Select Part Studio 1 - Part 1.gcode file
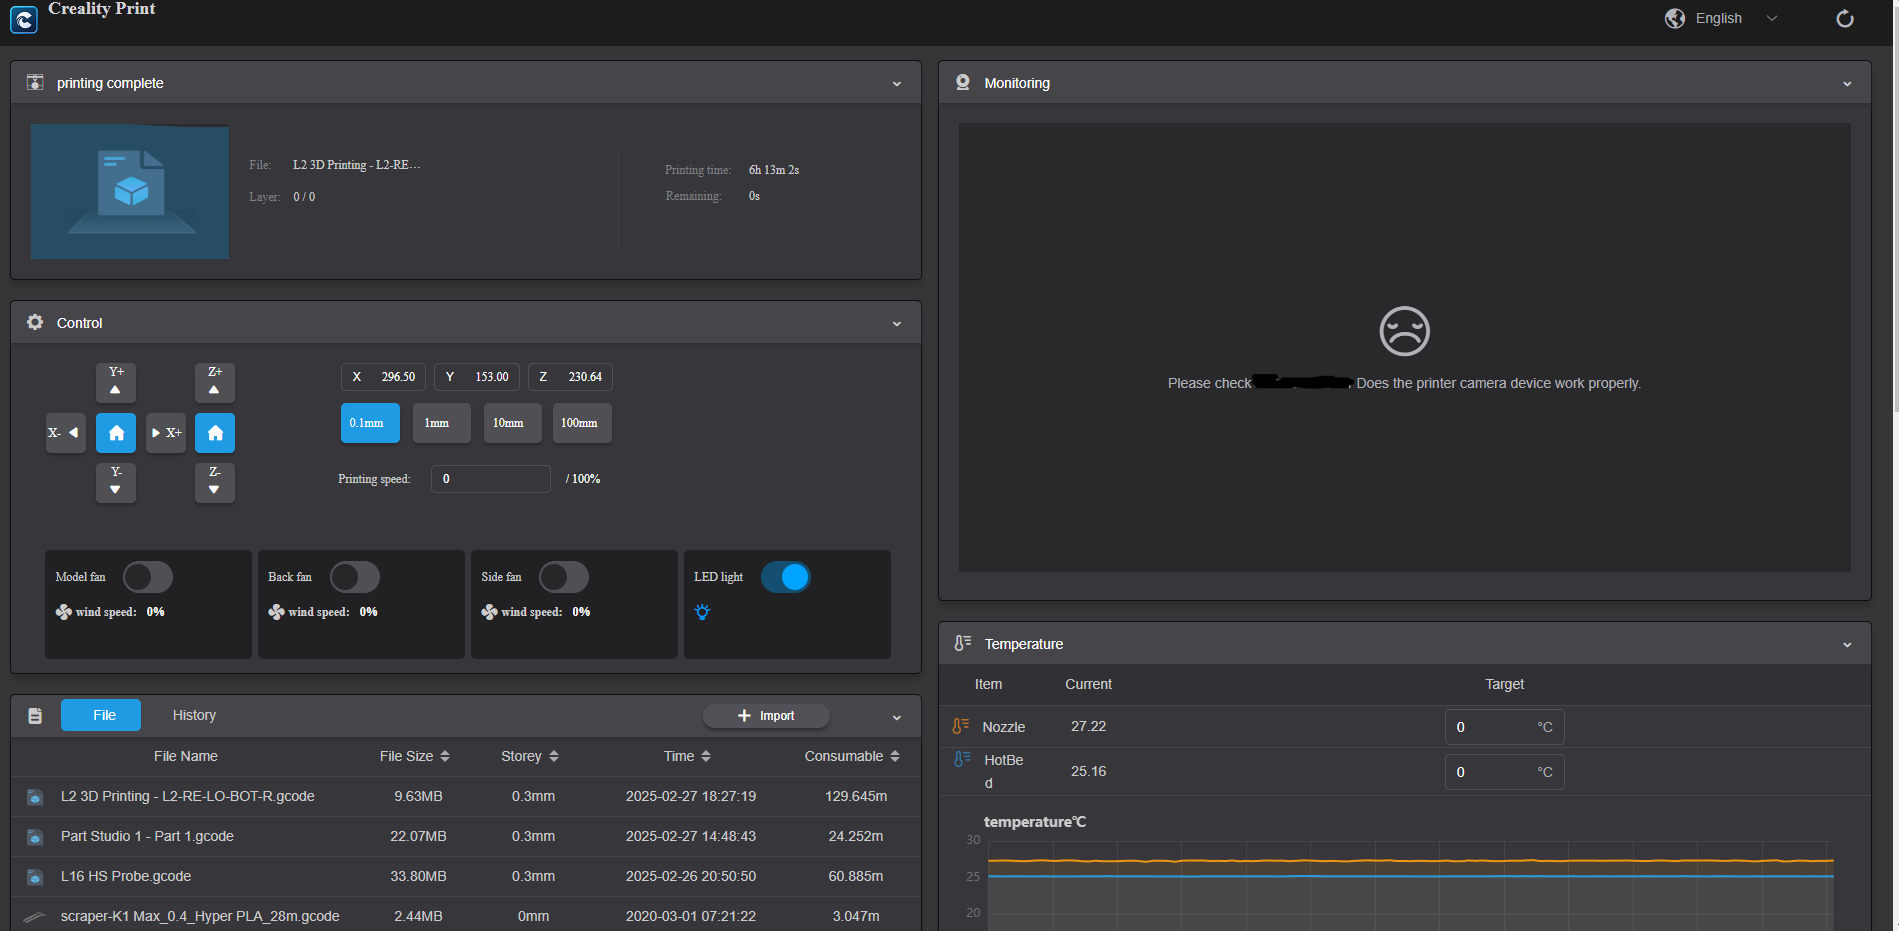Screen dimensions: 1899x931 pyautogui.click(x=466, y=837)
